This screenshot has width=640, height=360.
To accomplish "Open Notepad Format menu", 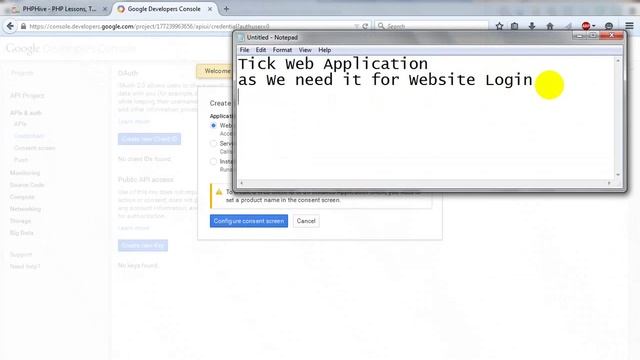I will tap(282, 50).
